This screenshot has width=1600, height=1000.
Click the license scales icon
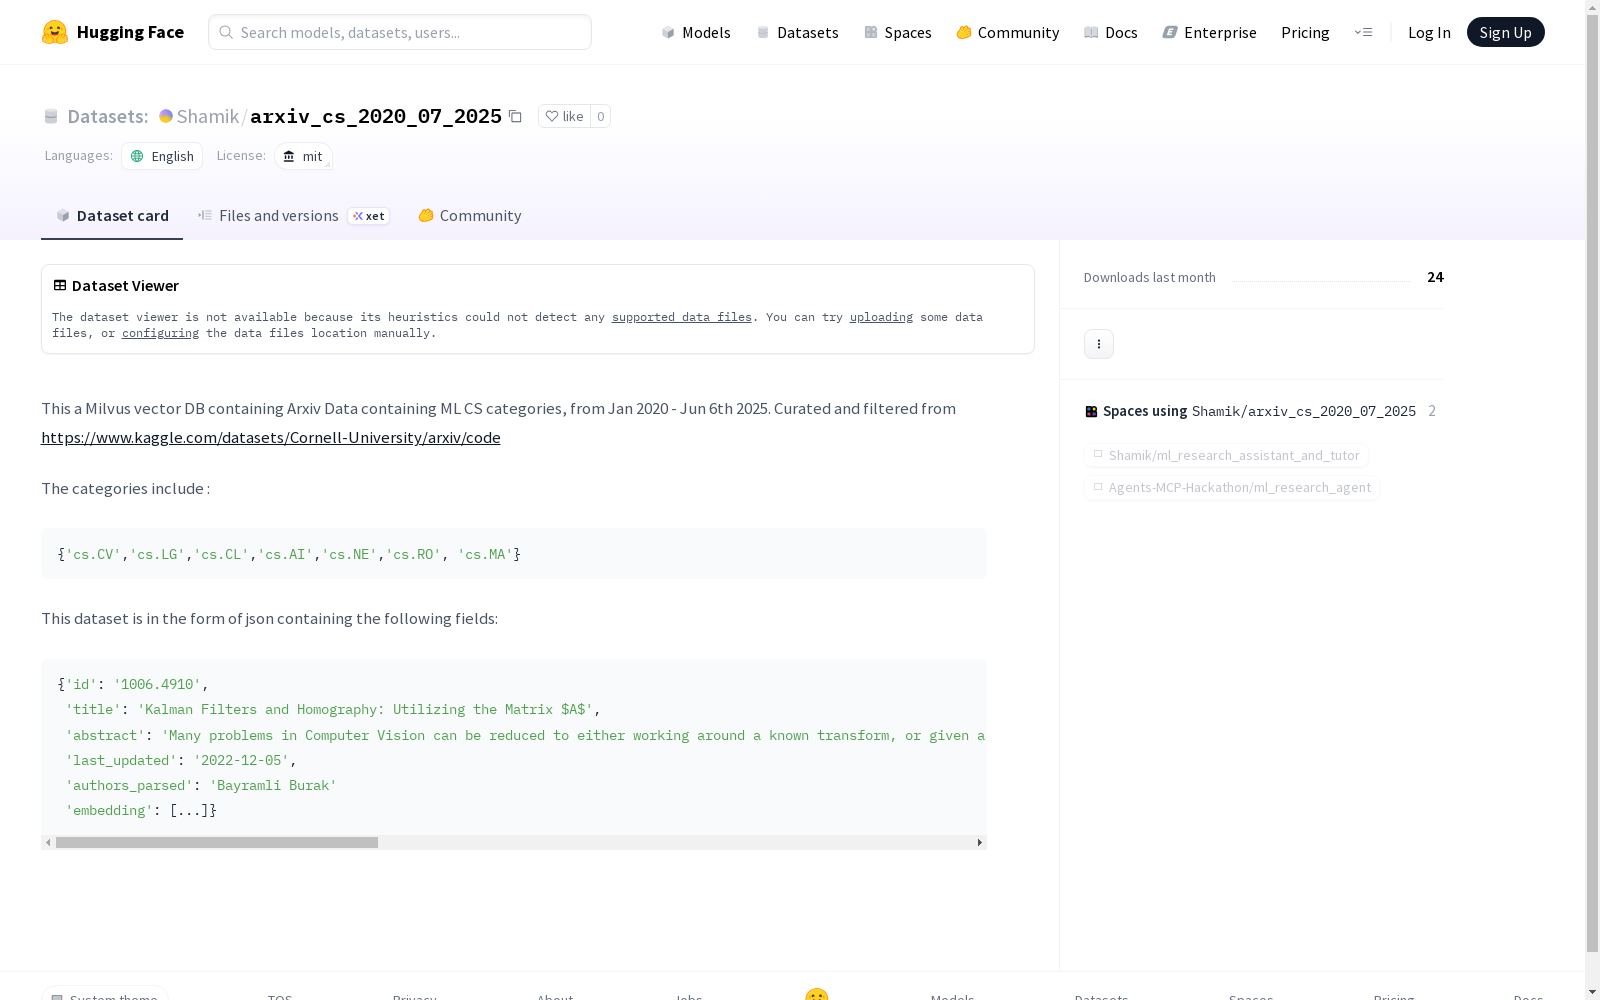289,156
